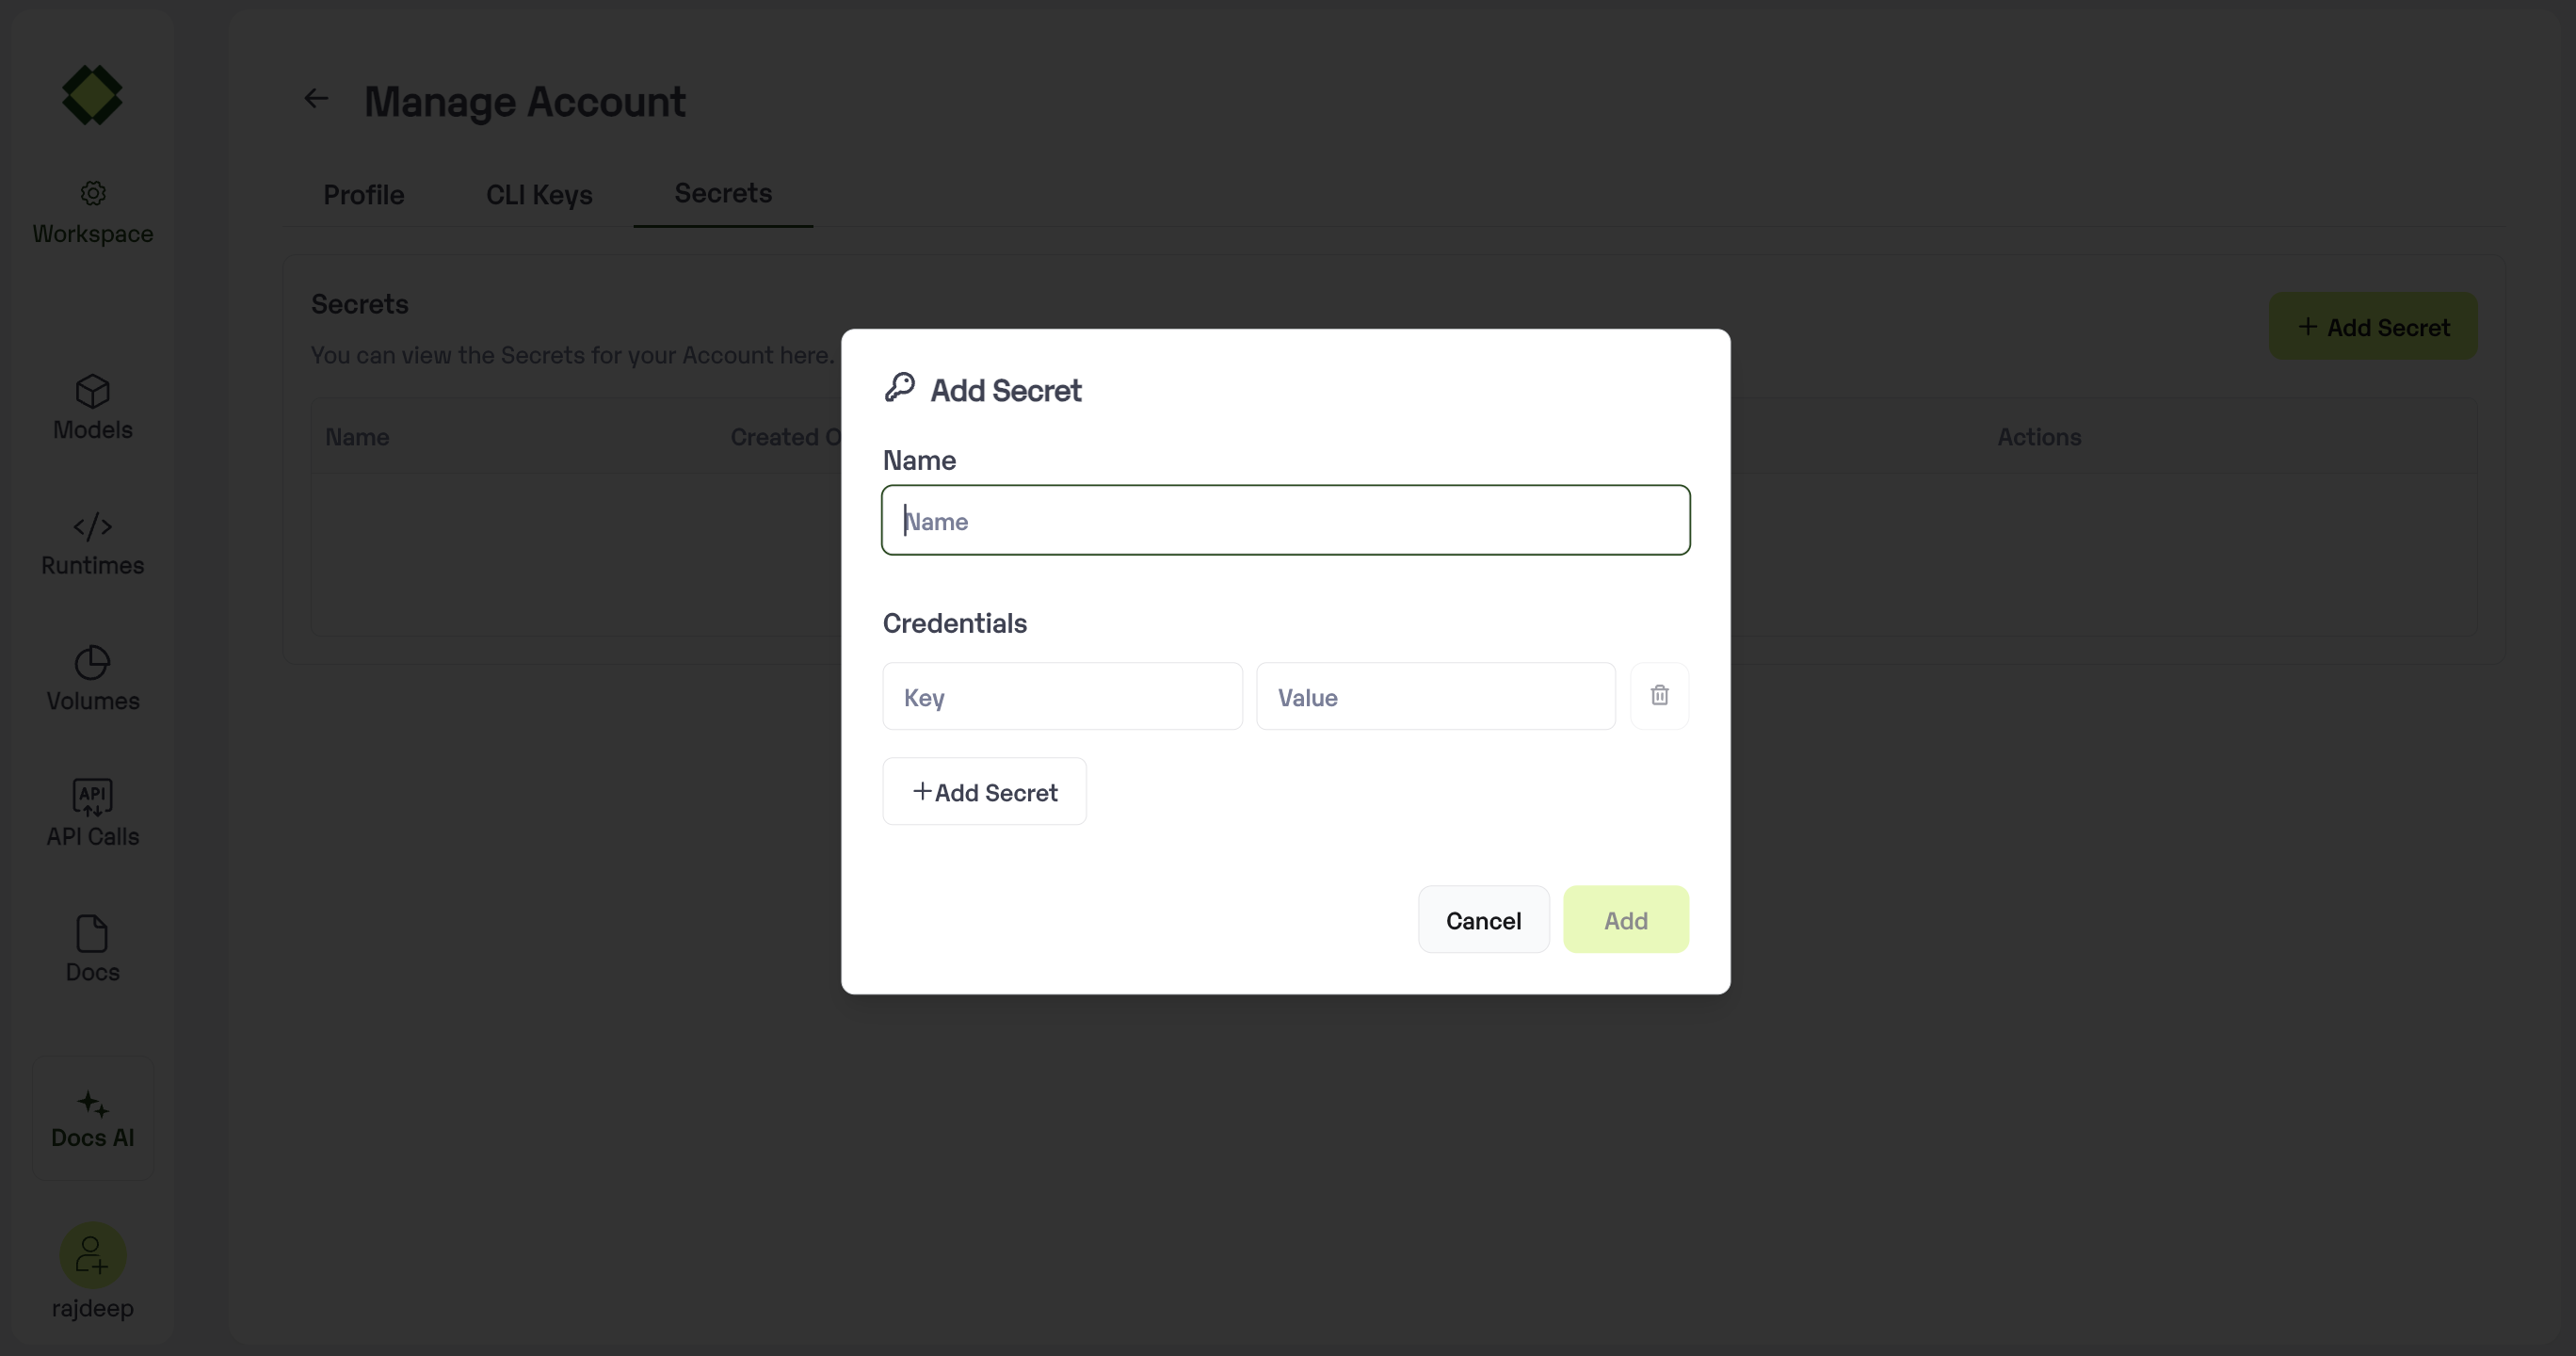The width and height of the screenshot is (2576, 1356).
Task: Click the back arrow beside Manage Account
Action: click(316, 99)
